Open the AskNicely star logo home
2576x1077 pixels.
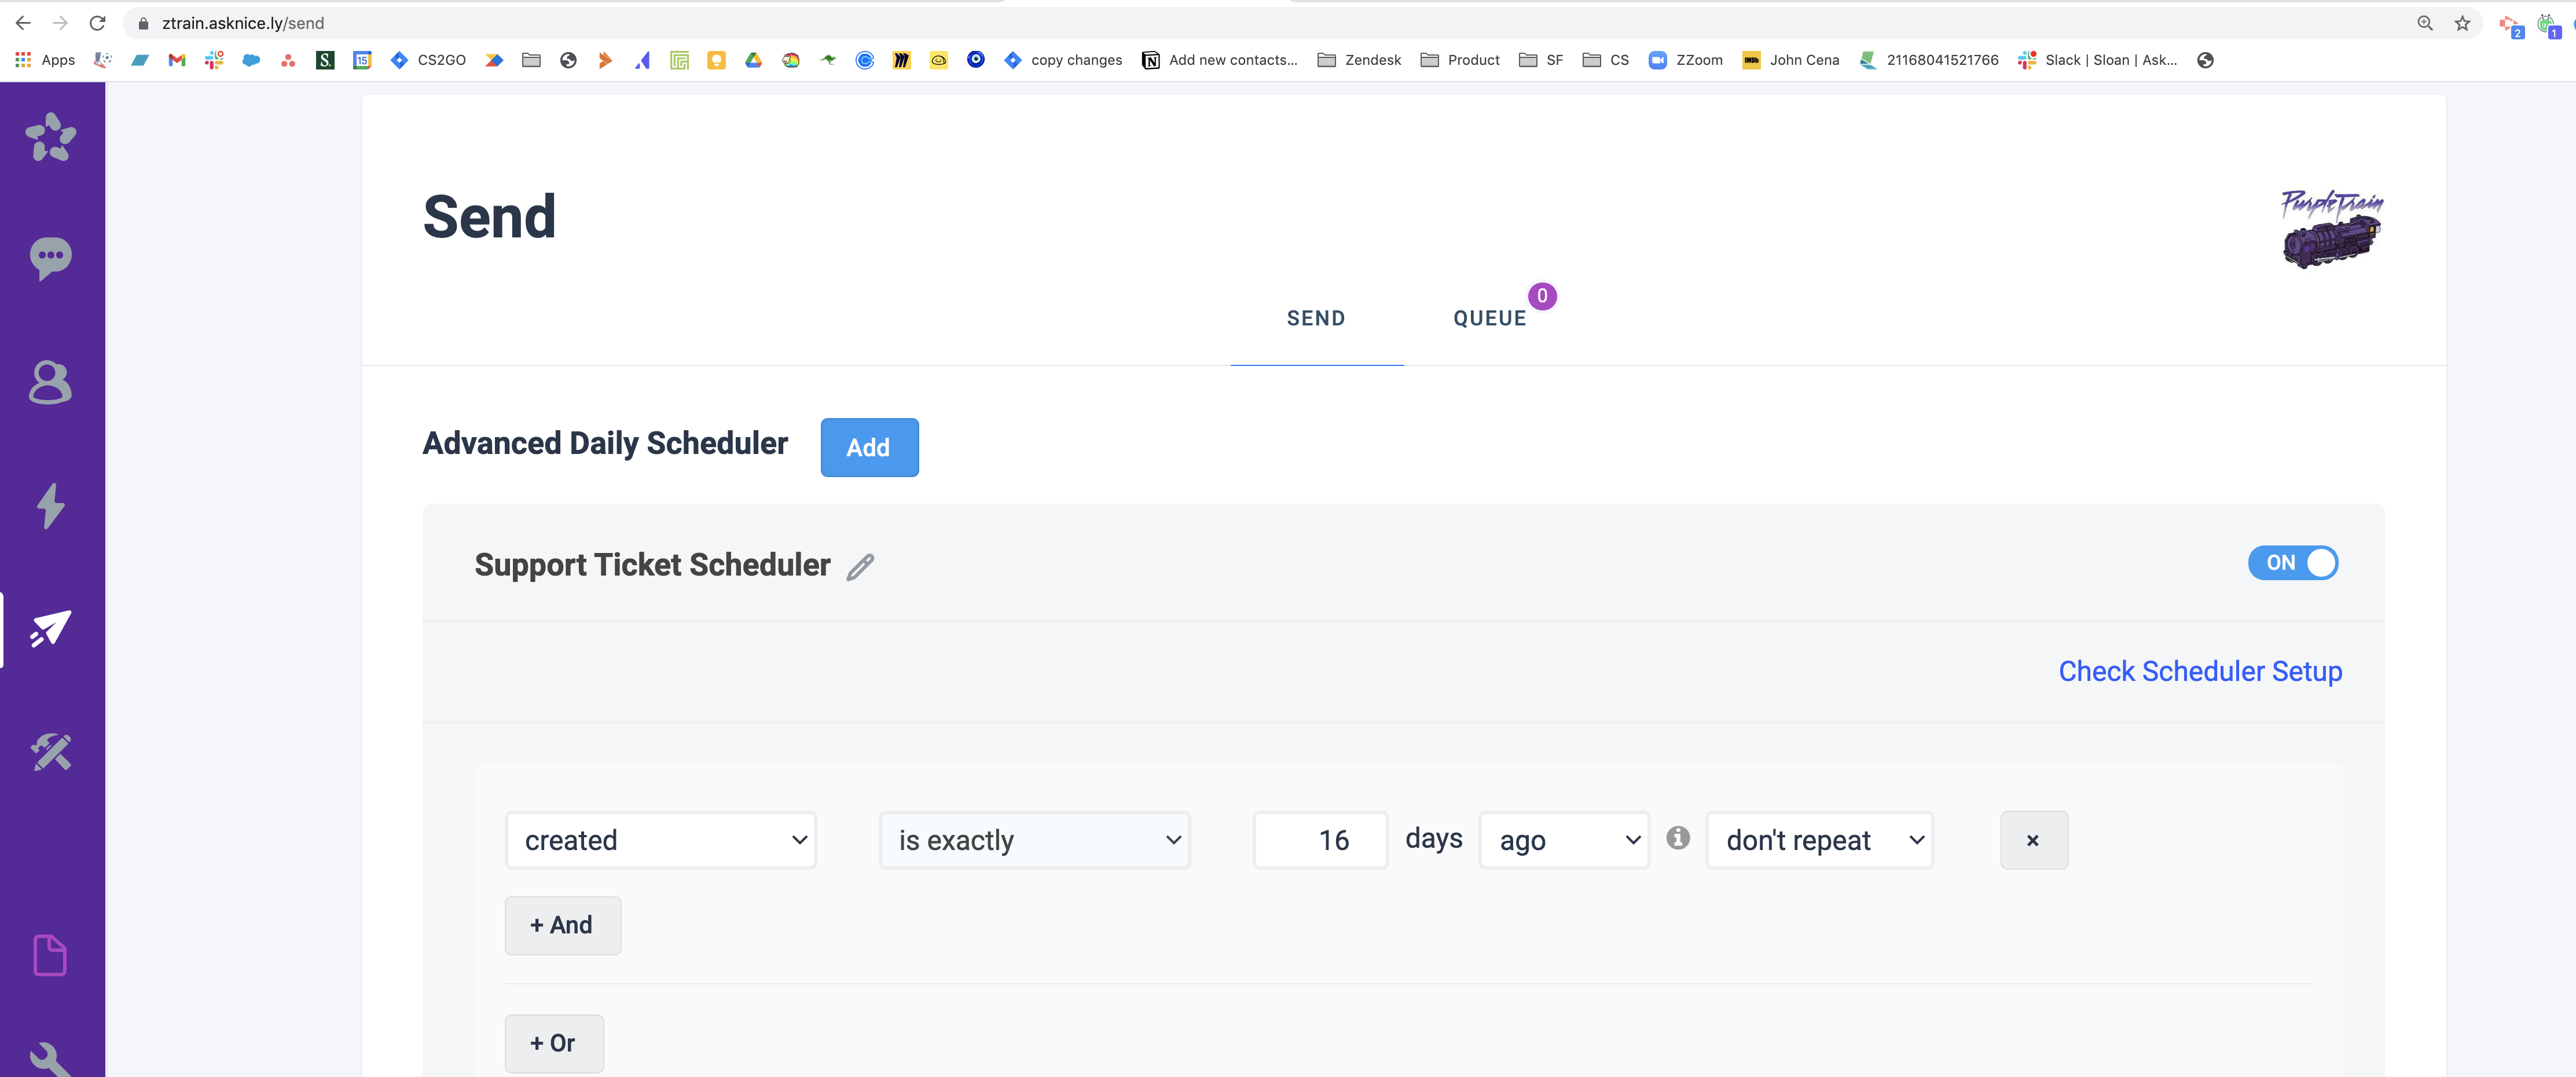tap(51, 137)
